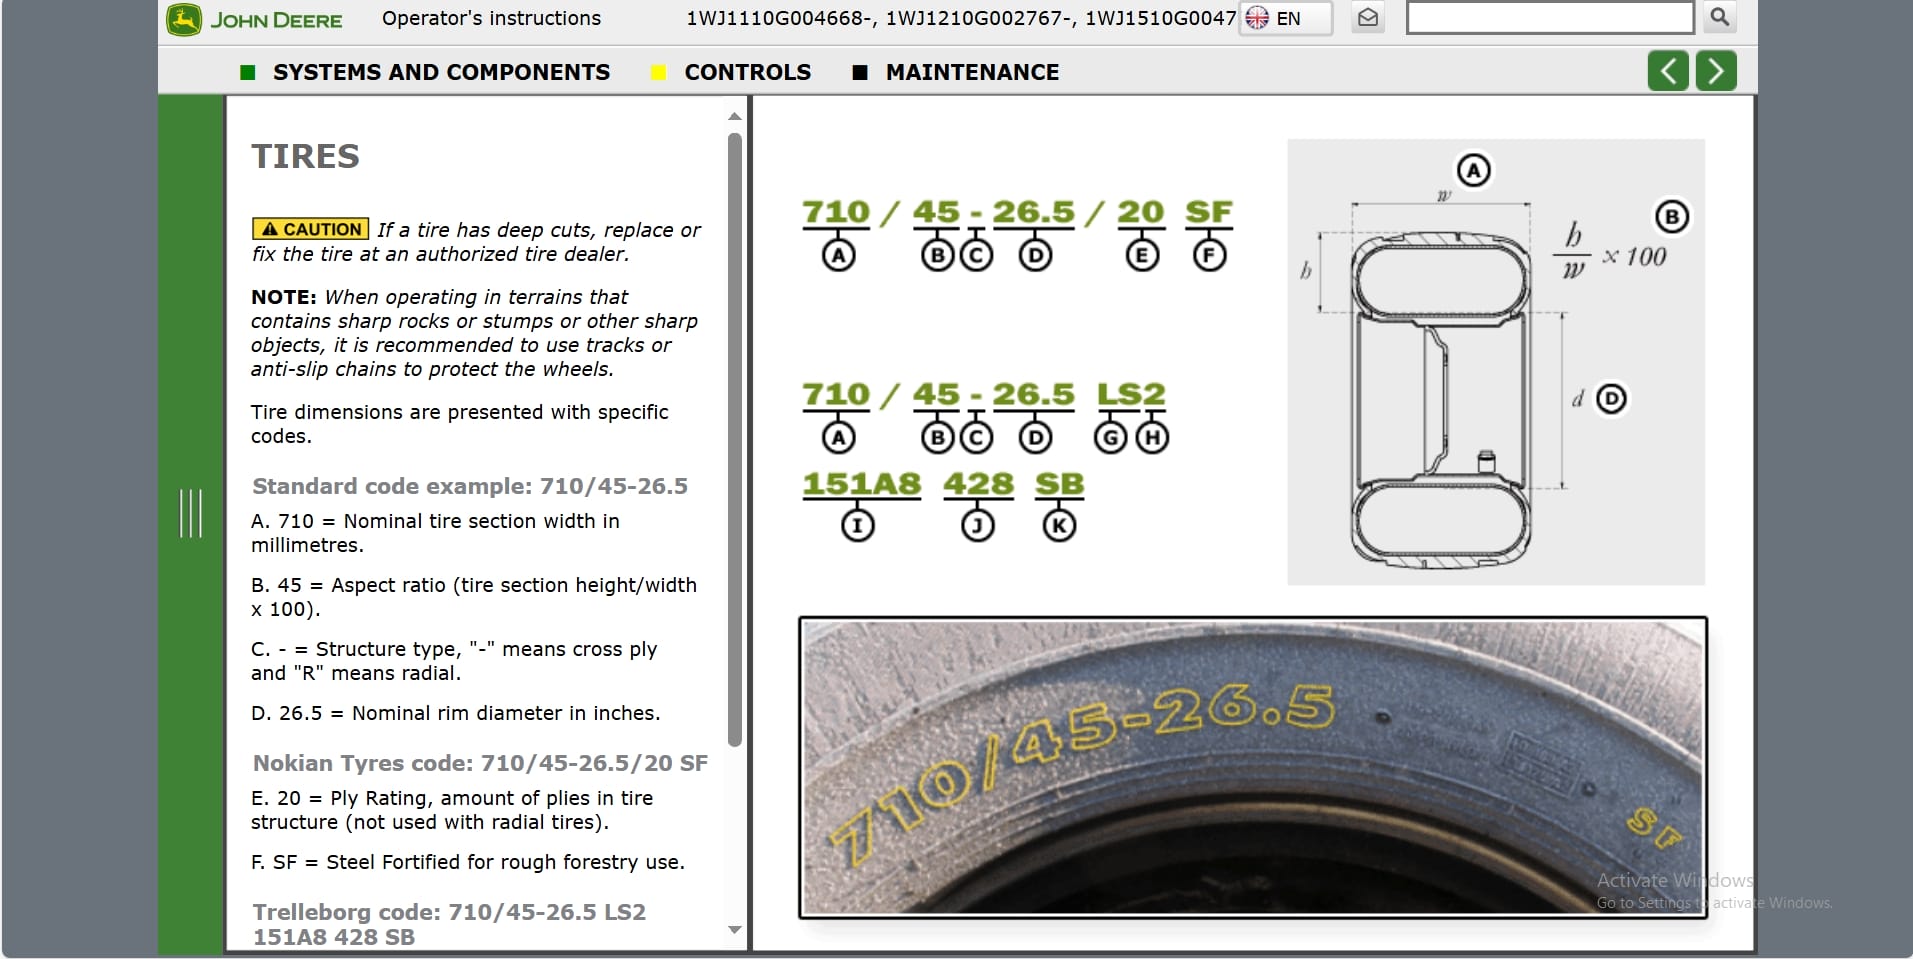
Task: Click the yellow CAUTION label
Action: 310,229
